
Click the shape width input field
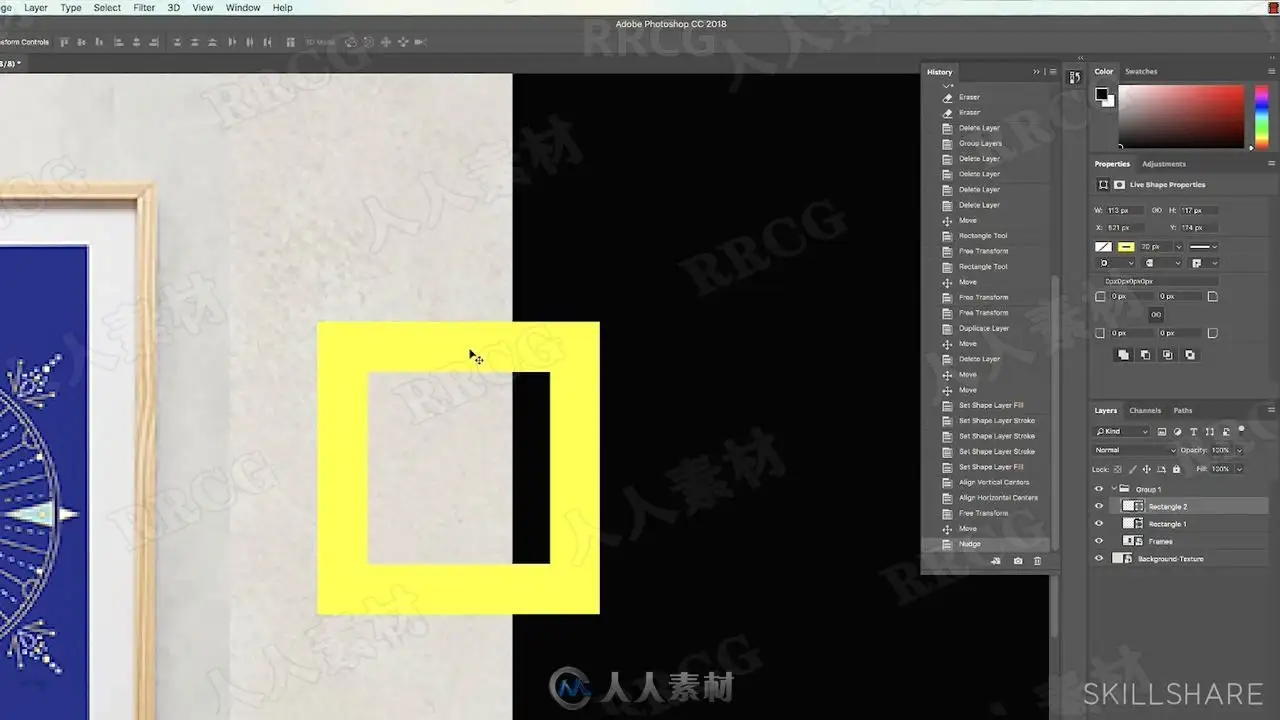click(x=1124, y=210)
